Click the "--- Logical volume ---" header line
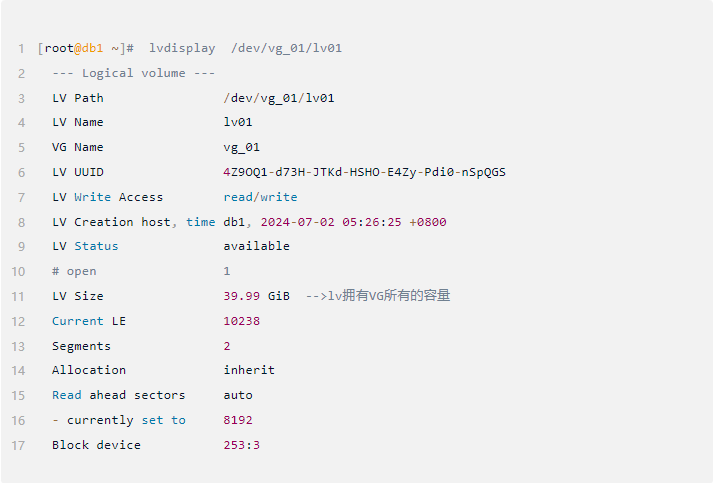This screenshot has width=714, height=483. (x=134, y=73)
